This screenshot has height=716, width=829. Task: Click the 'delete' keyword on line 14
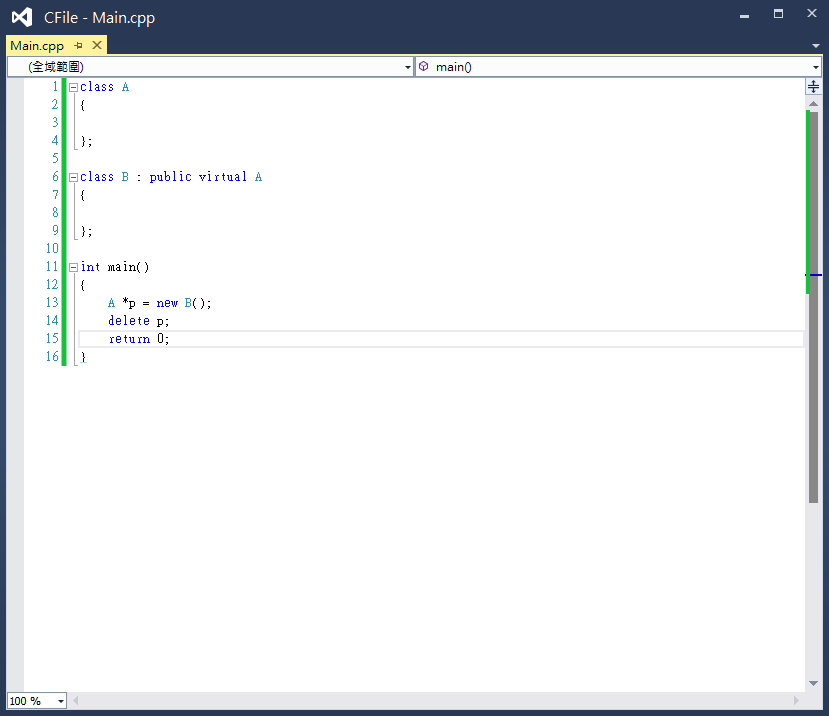(x=129, y=320)
